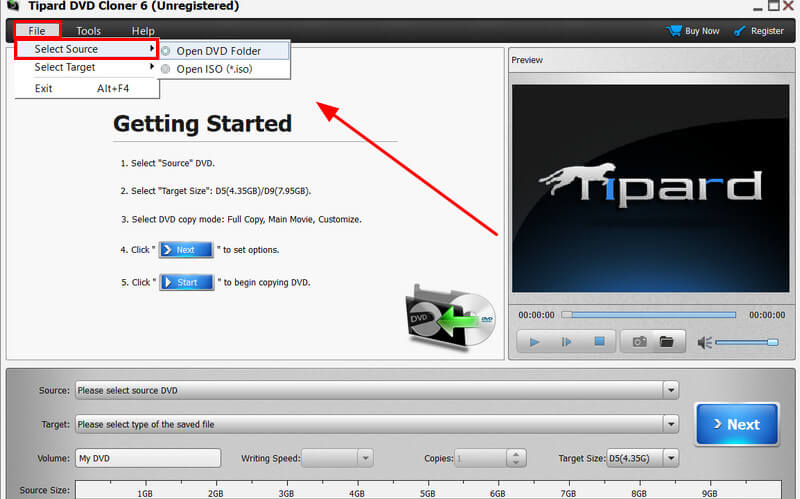
Task: Minimize the Tipard DVD Cloner window
Action: tap(758, 8)
